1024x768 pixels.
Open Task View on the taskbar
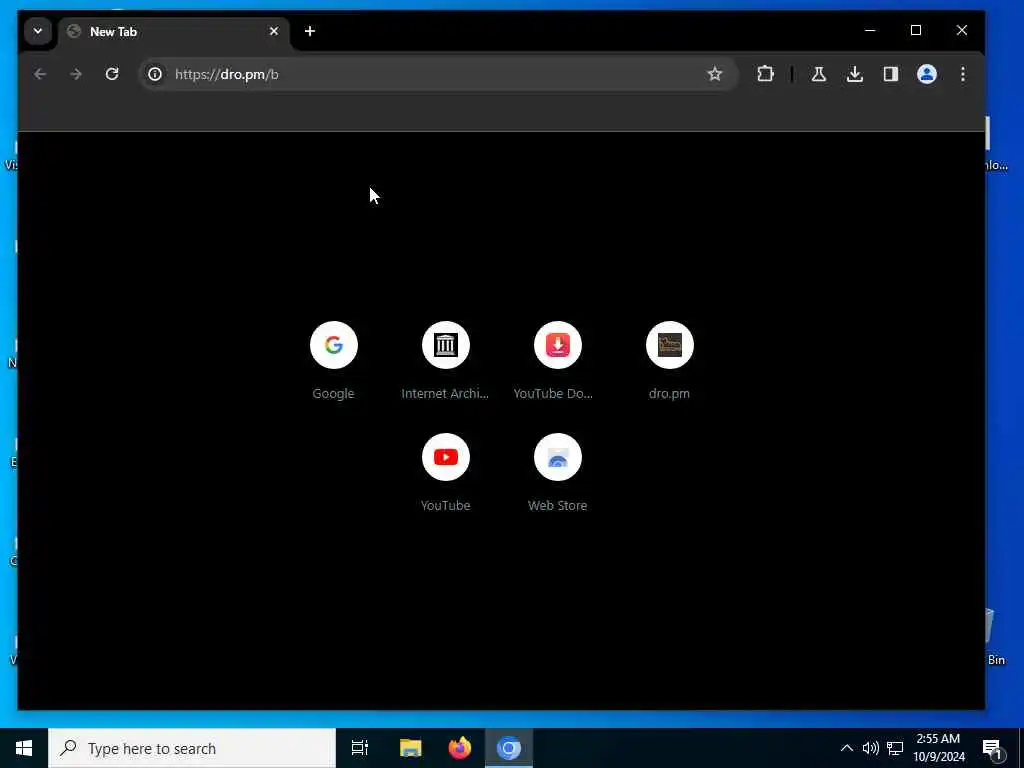point(360,748)
